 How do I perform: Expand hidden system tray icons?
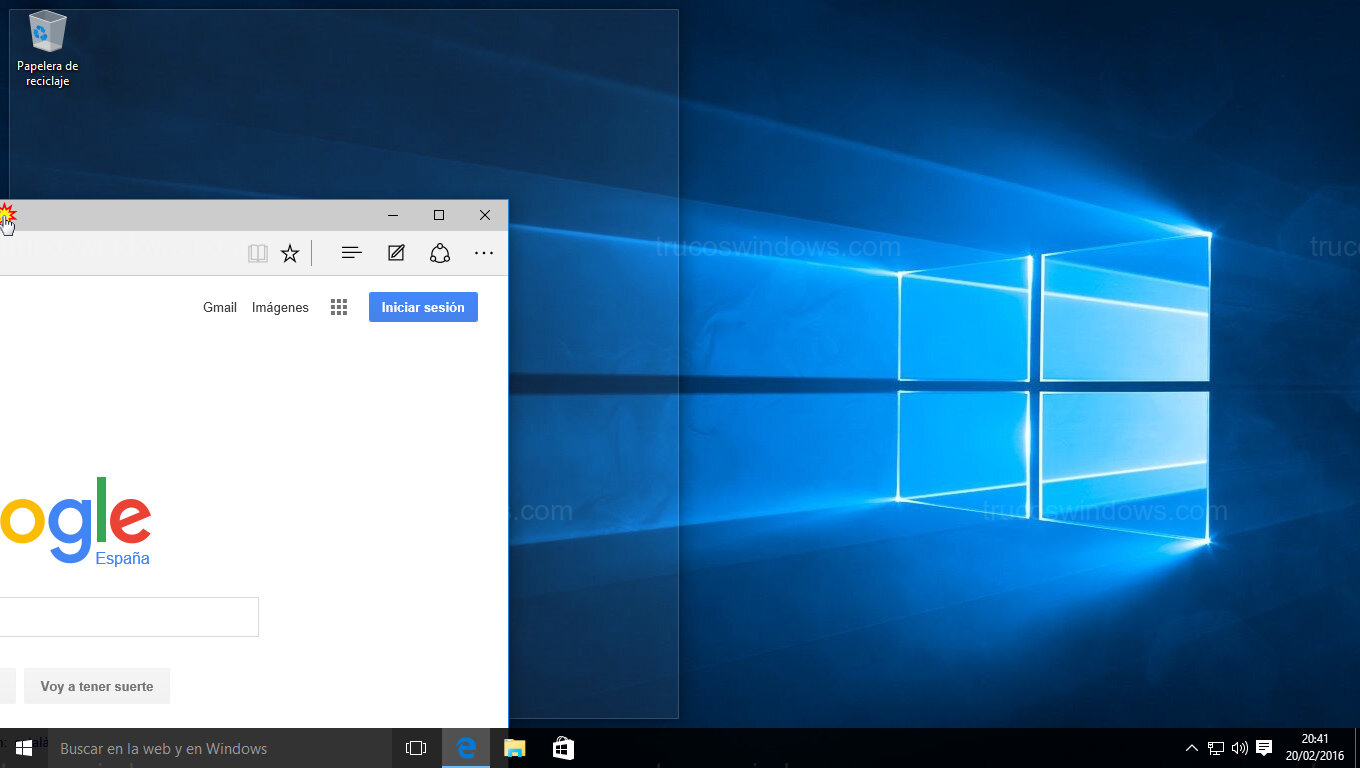(1191, 748)
